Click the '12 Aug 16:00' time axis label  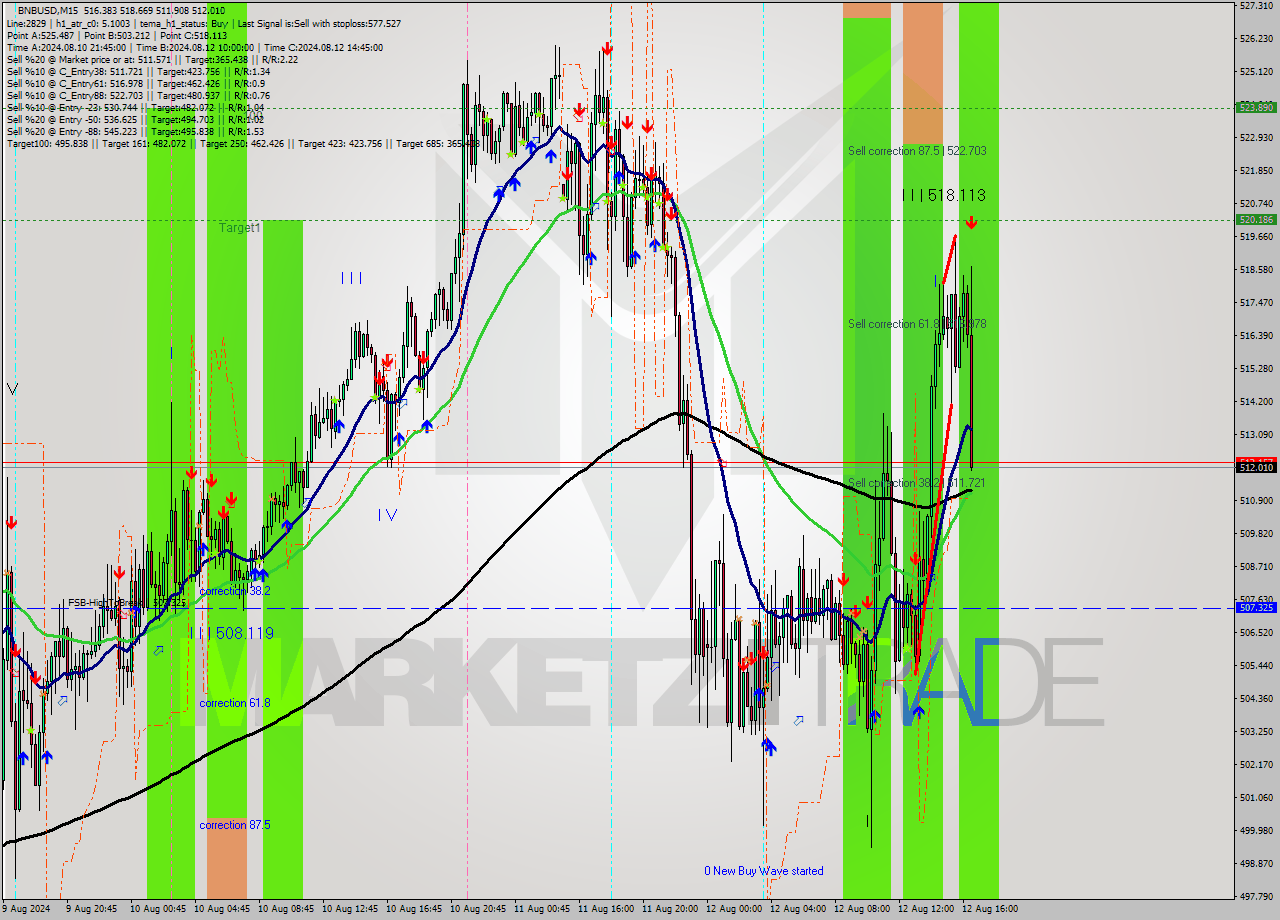[x=990, y=909]
